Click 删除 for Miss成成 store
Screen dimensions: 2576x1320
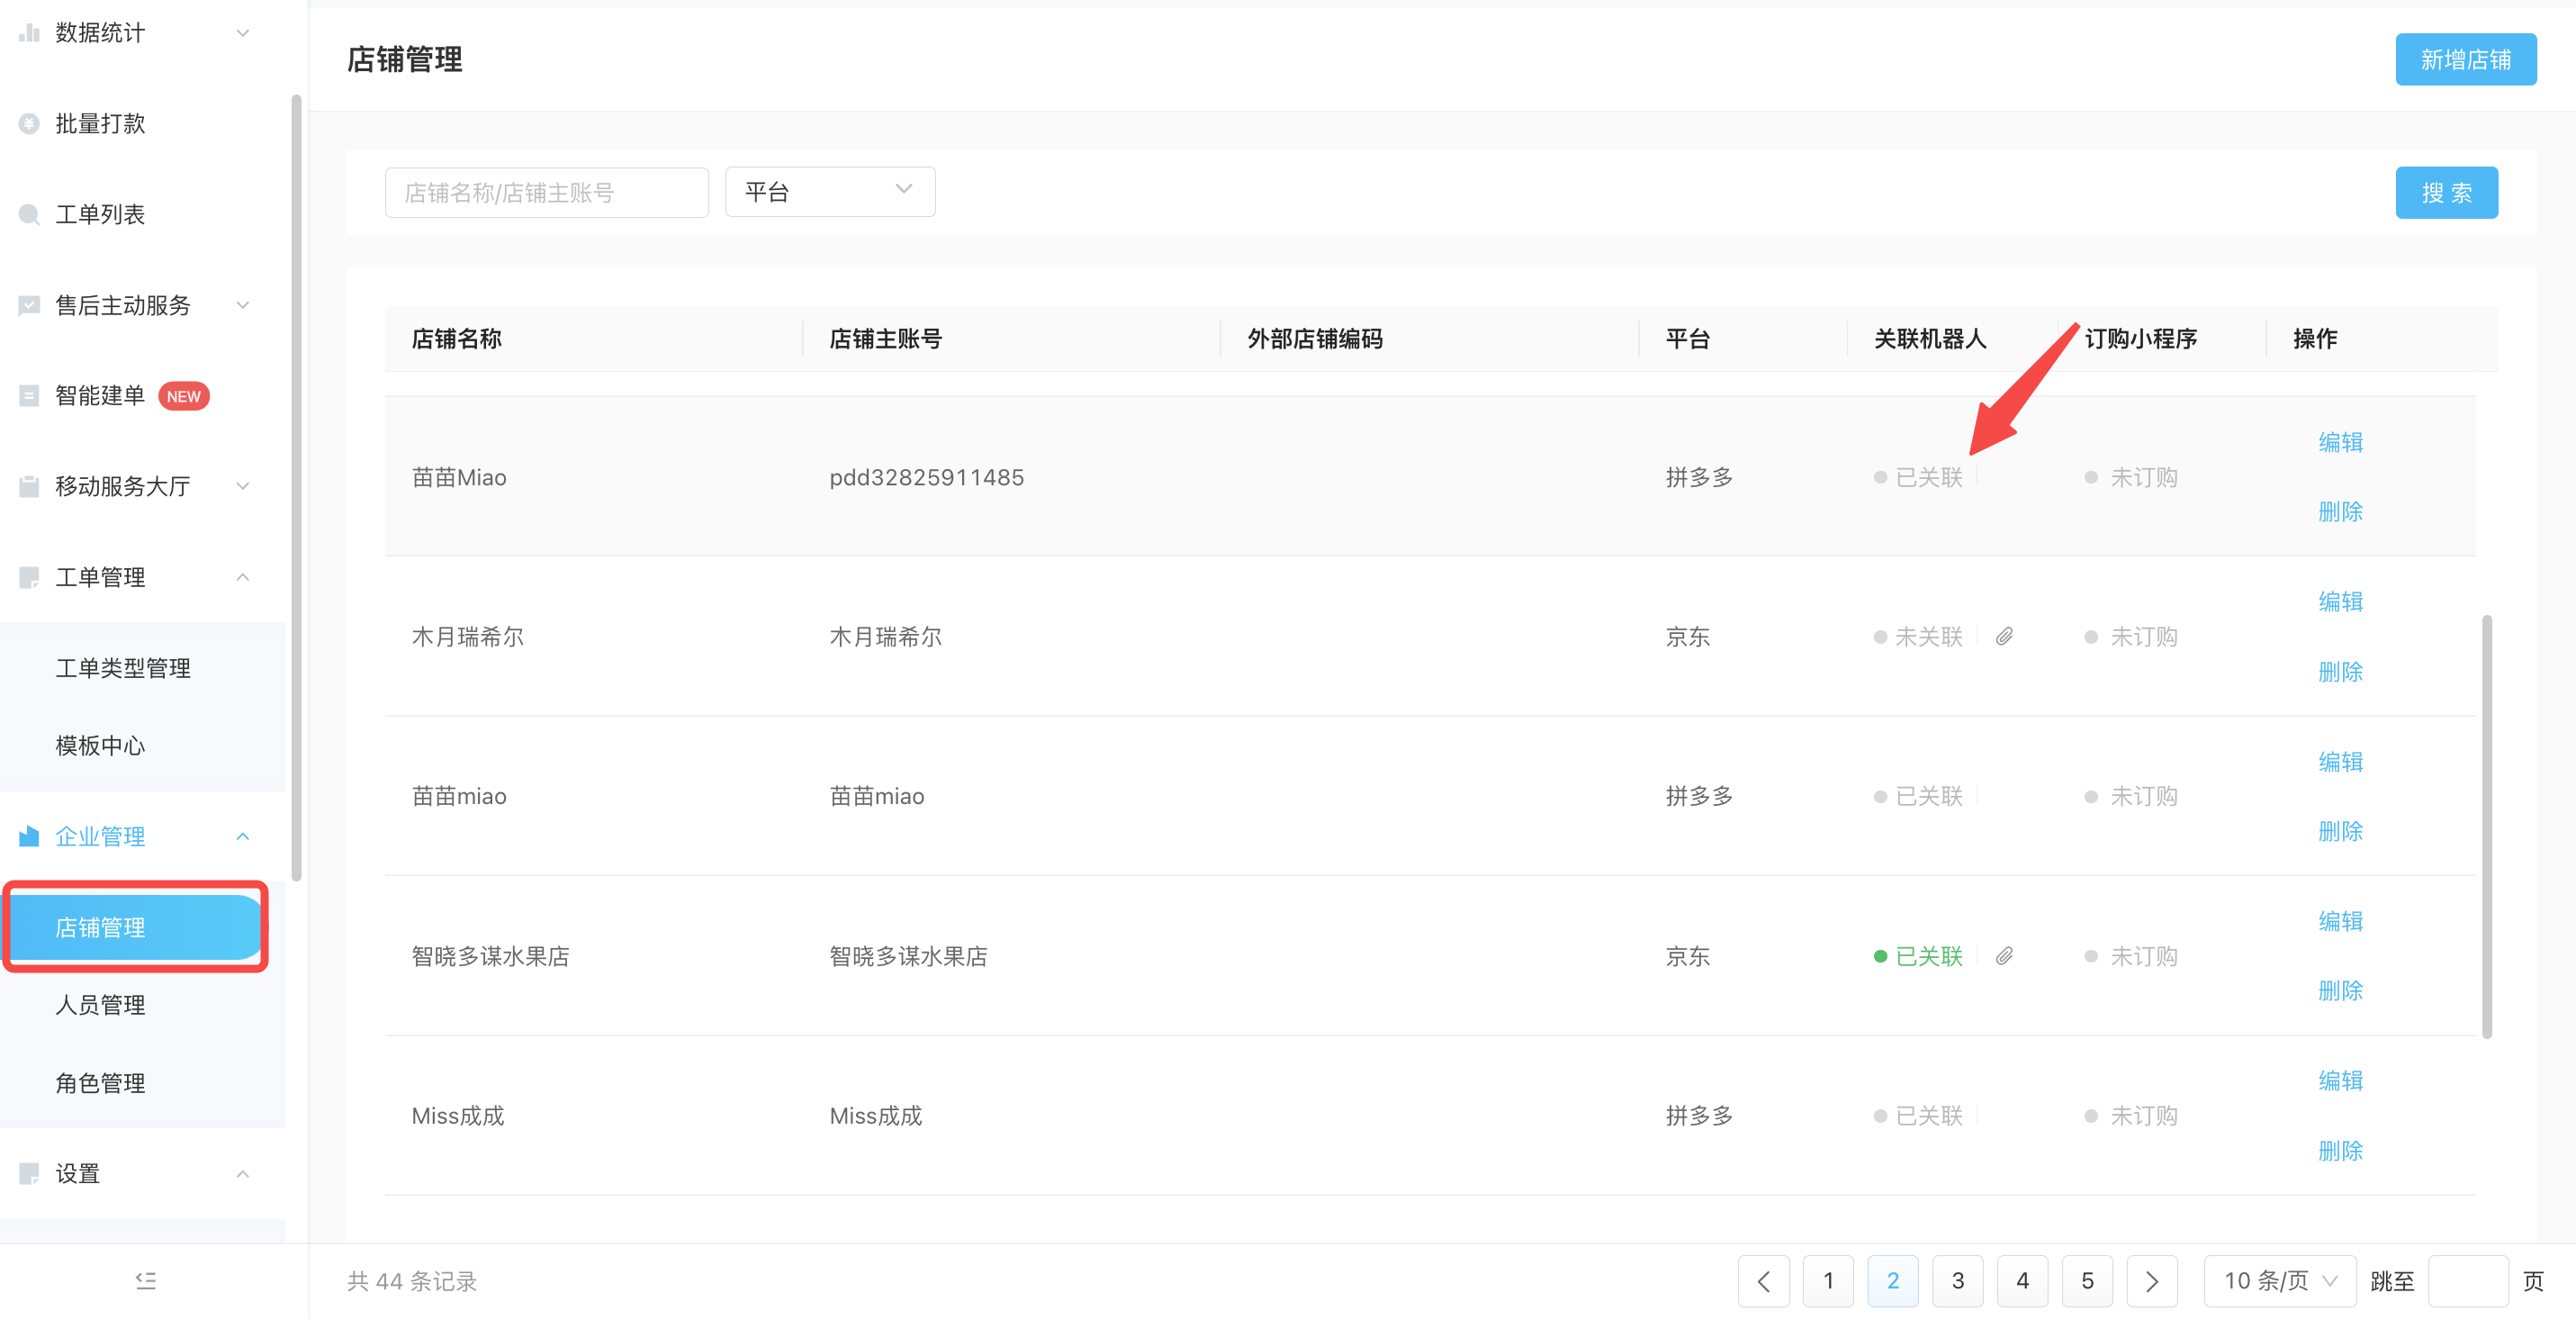click(x=2341, y=1151)
